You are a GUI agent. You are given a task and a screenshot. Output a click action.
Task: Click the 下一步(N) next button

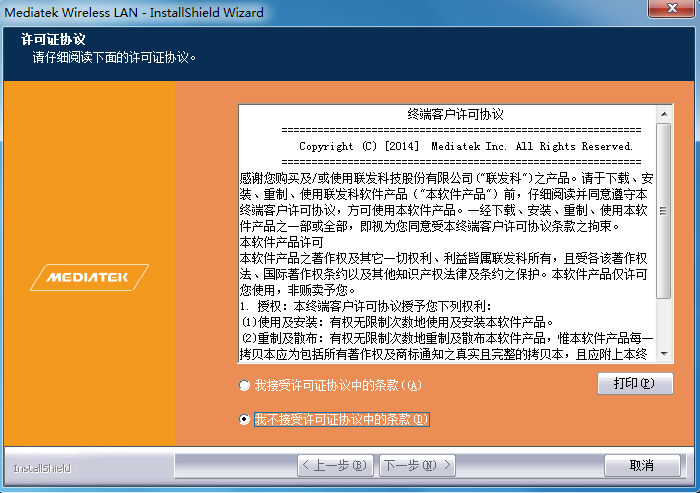(417, 466)
